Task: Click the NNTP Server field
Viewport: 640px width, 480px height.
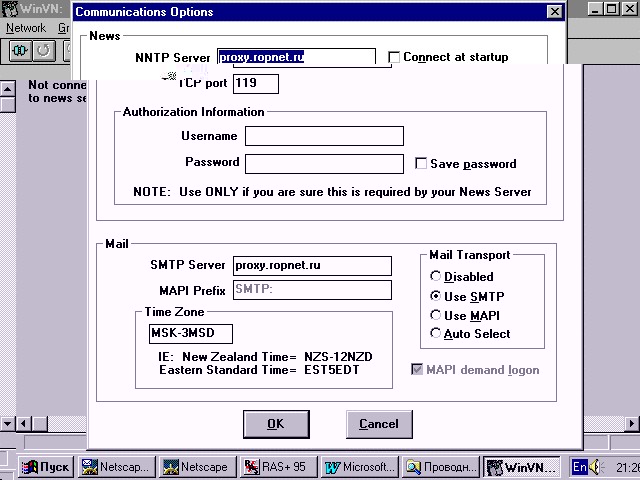Action: click(296, 57)
